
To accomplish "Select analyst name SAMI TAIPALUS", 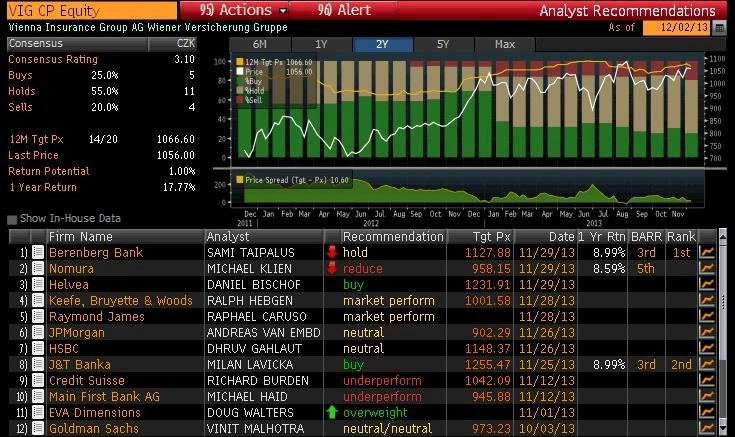I will (251, 253).
